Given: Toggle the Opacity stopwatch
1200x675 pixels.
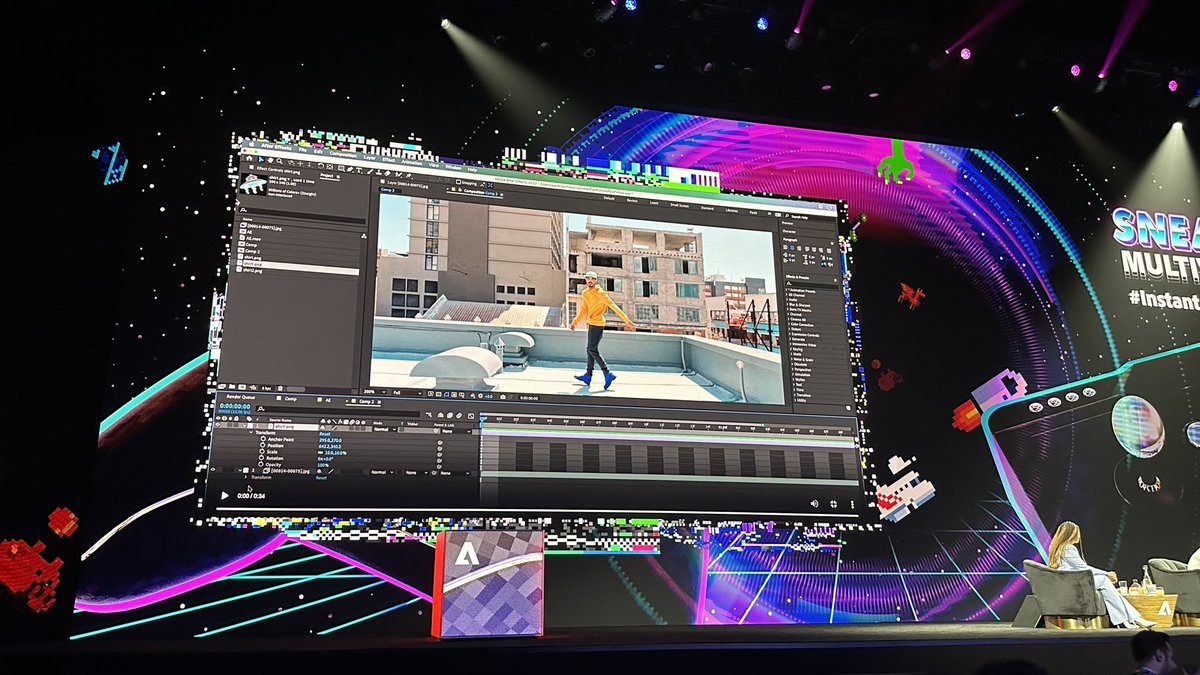Looking at the screenshot, I should click(x=263, y=464).
